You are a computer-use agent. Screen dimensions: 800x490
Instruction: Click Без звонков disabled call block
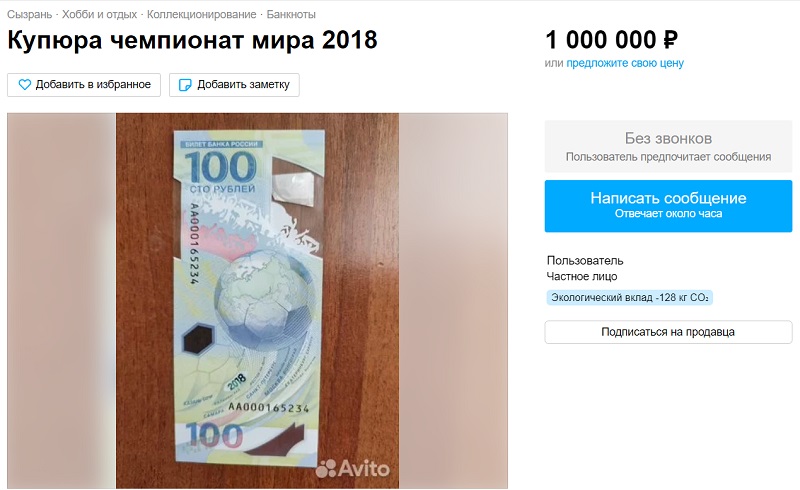coord(668,146)
